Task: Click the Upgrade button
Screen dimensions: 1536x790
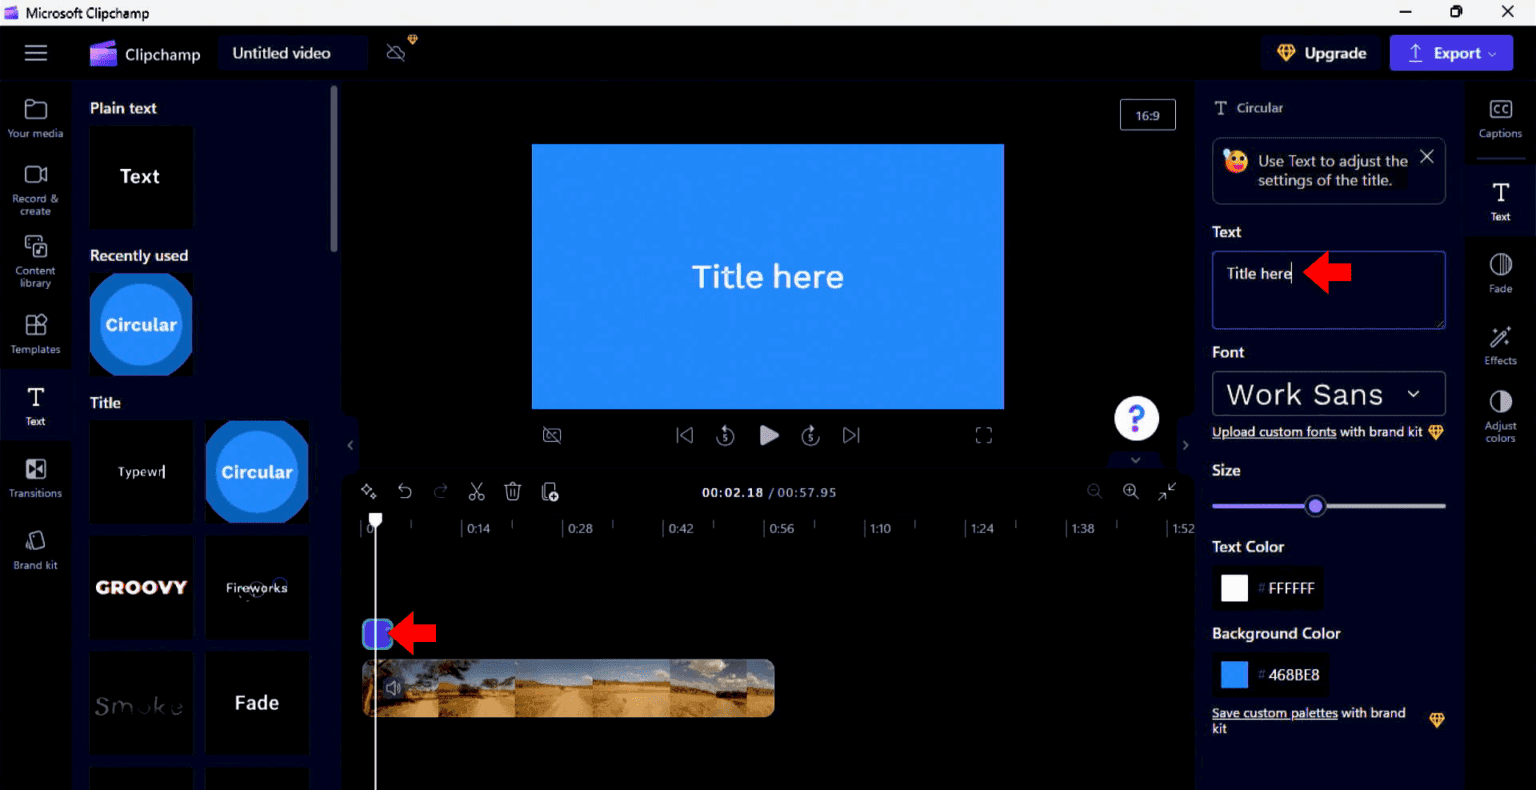Action: tap(1321, 53)
